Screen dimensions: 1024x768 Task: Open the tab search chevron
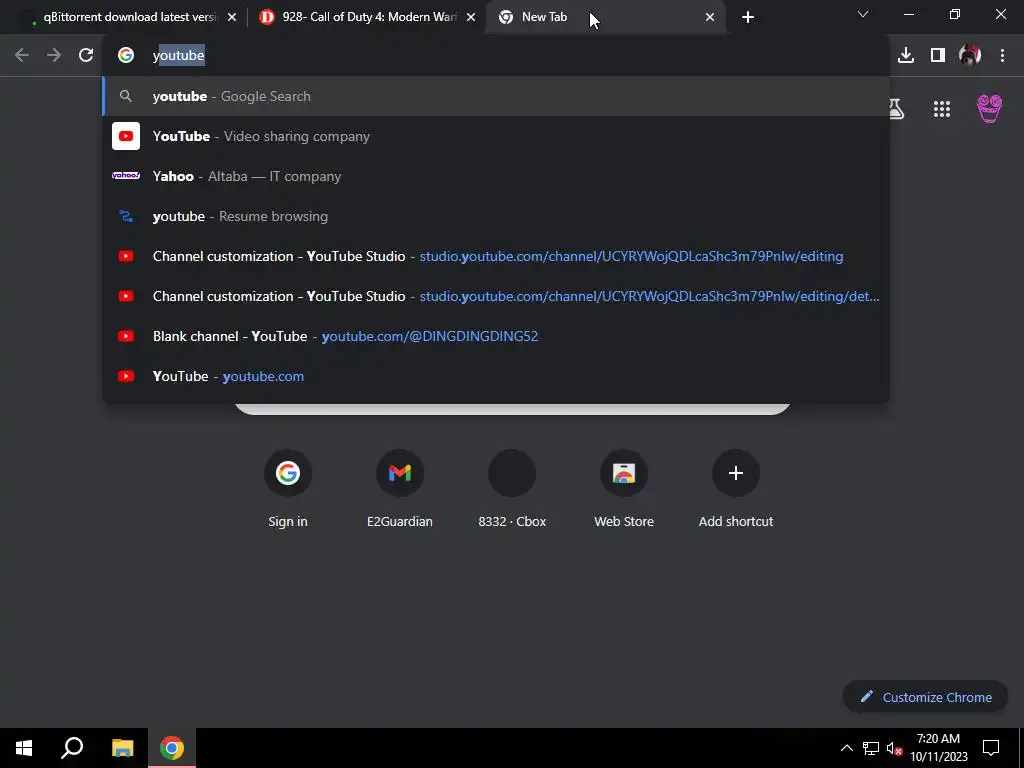863,14
